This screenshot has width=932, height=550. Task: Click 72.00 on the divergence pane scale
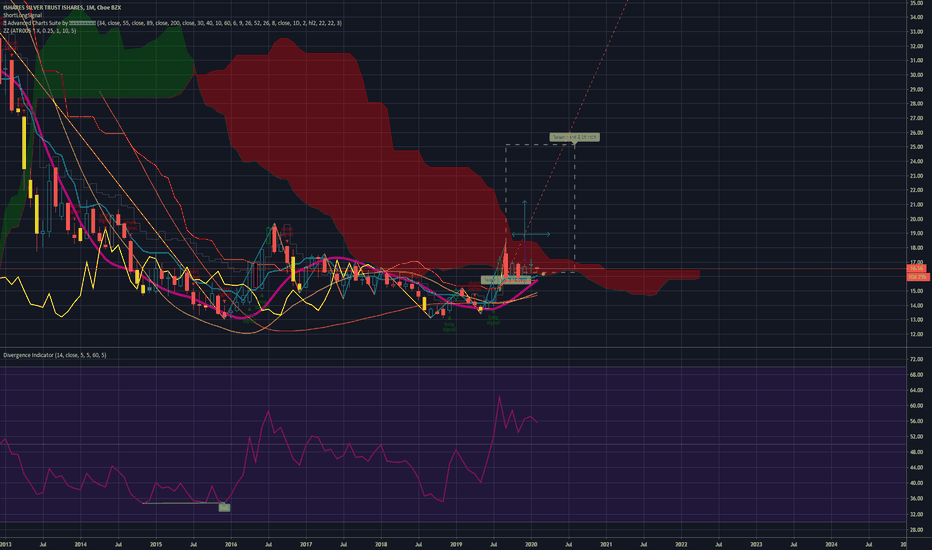(916, 359)
